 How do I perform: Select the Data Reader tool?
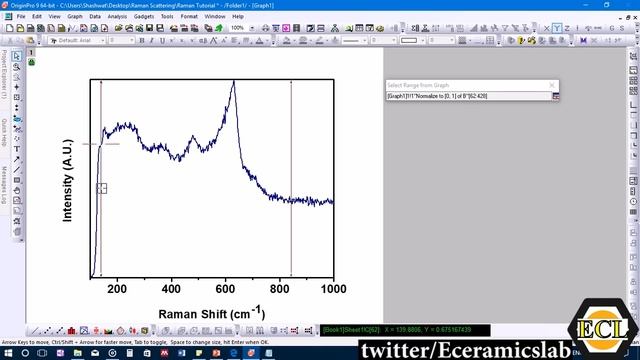click(x=17, y=97)
